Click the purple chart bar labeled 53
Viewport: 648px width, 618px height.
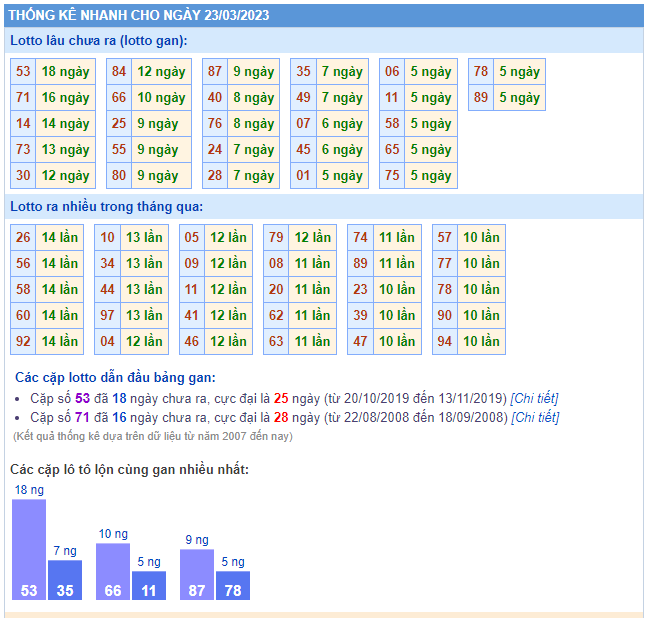29,550
